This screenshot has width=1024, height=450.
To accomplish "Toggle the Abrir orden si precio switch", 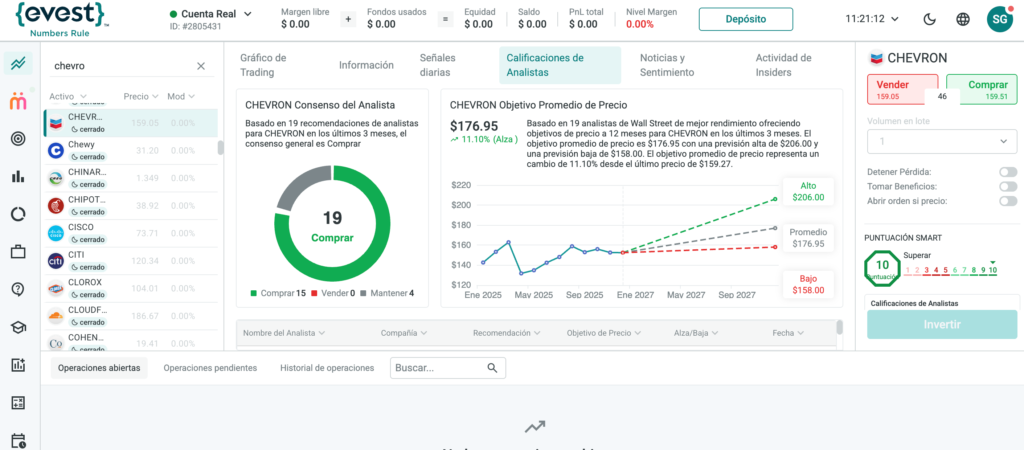I will pyautogui.click(x=1008, y=201).
